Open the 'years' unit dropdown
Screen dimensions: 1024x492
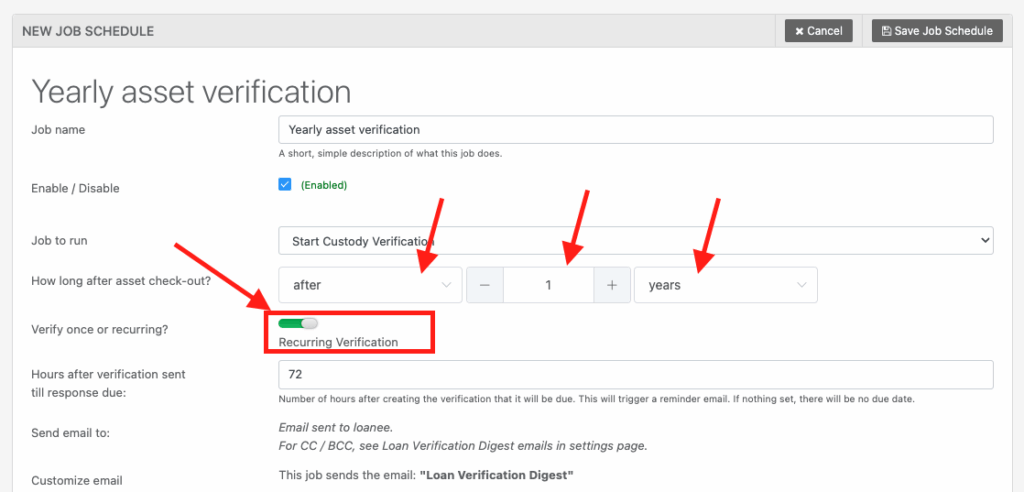pyautogui.click(x=726, y=285)
